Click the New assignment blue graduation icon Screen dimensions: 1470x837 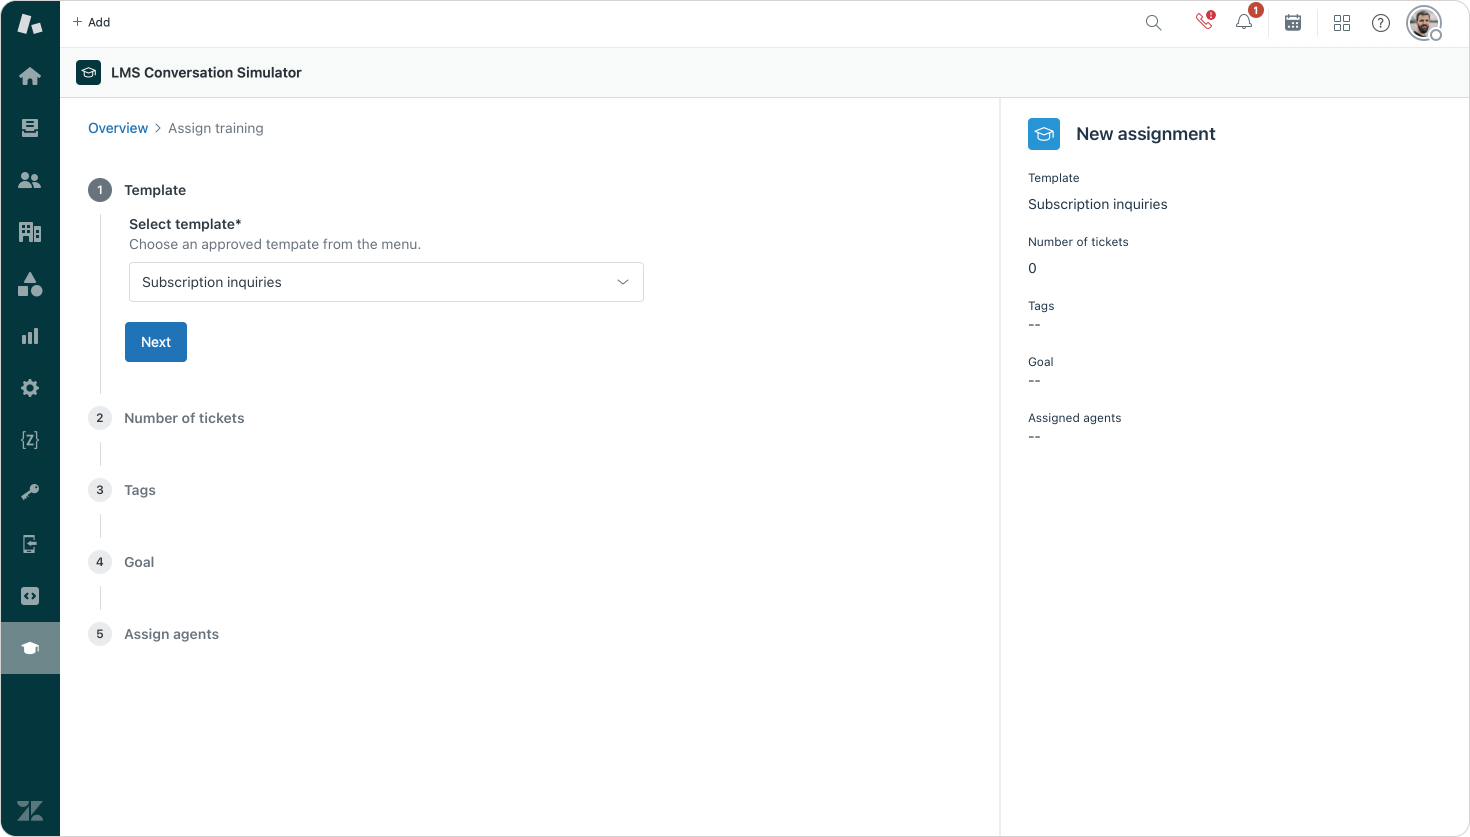point(1044,134)
